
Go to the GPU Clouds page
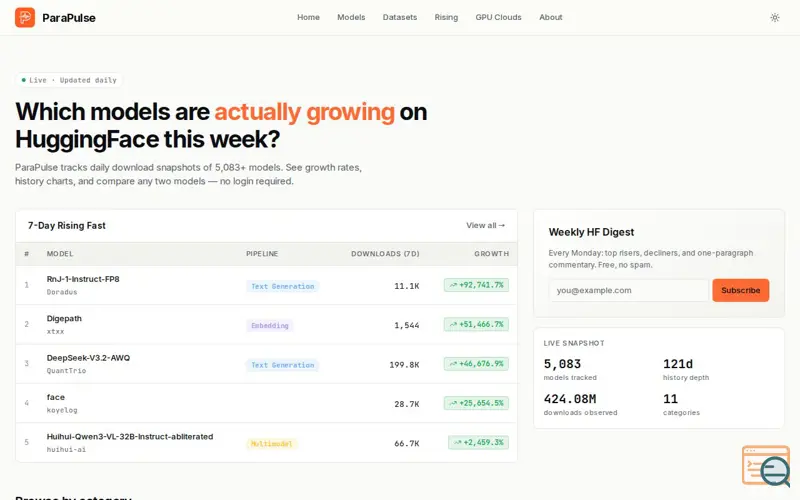click(x=498, y=17)
